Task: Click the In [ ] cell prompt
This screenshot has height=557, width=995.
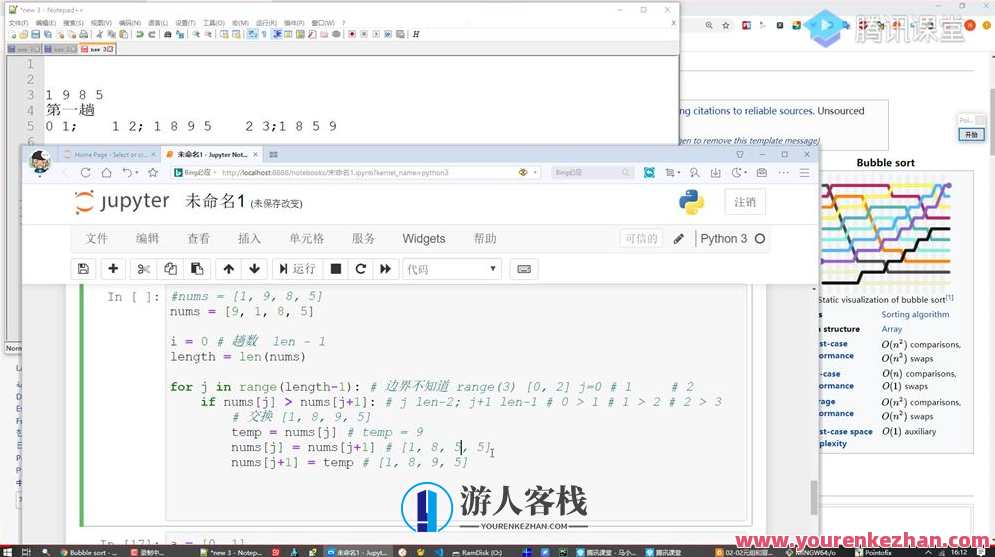Action: [x=133, y=296]
